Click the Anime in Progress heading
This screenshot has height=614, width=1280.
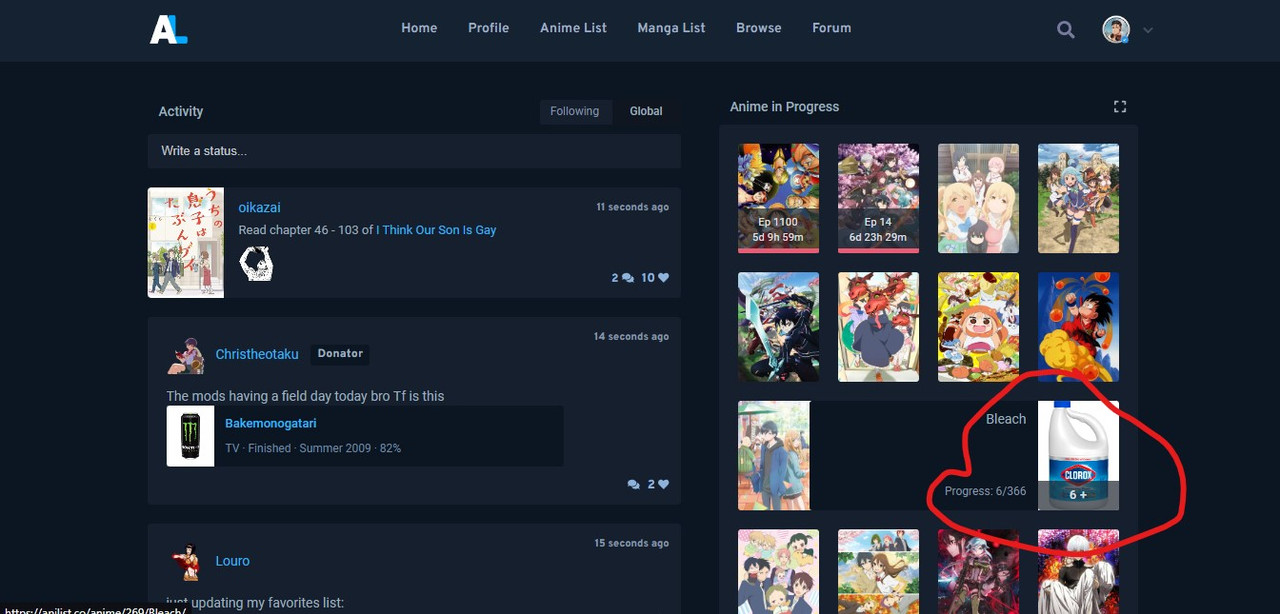tap(784, 106)
